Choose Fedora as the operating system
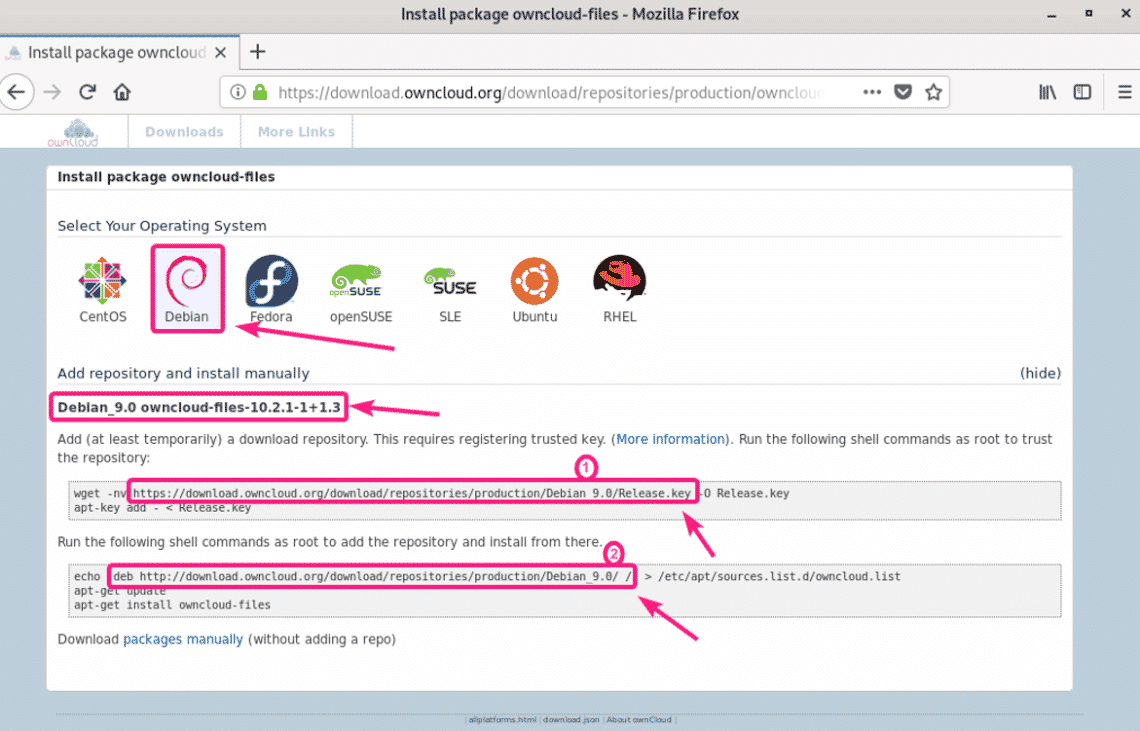 [271, 281]
